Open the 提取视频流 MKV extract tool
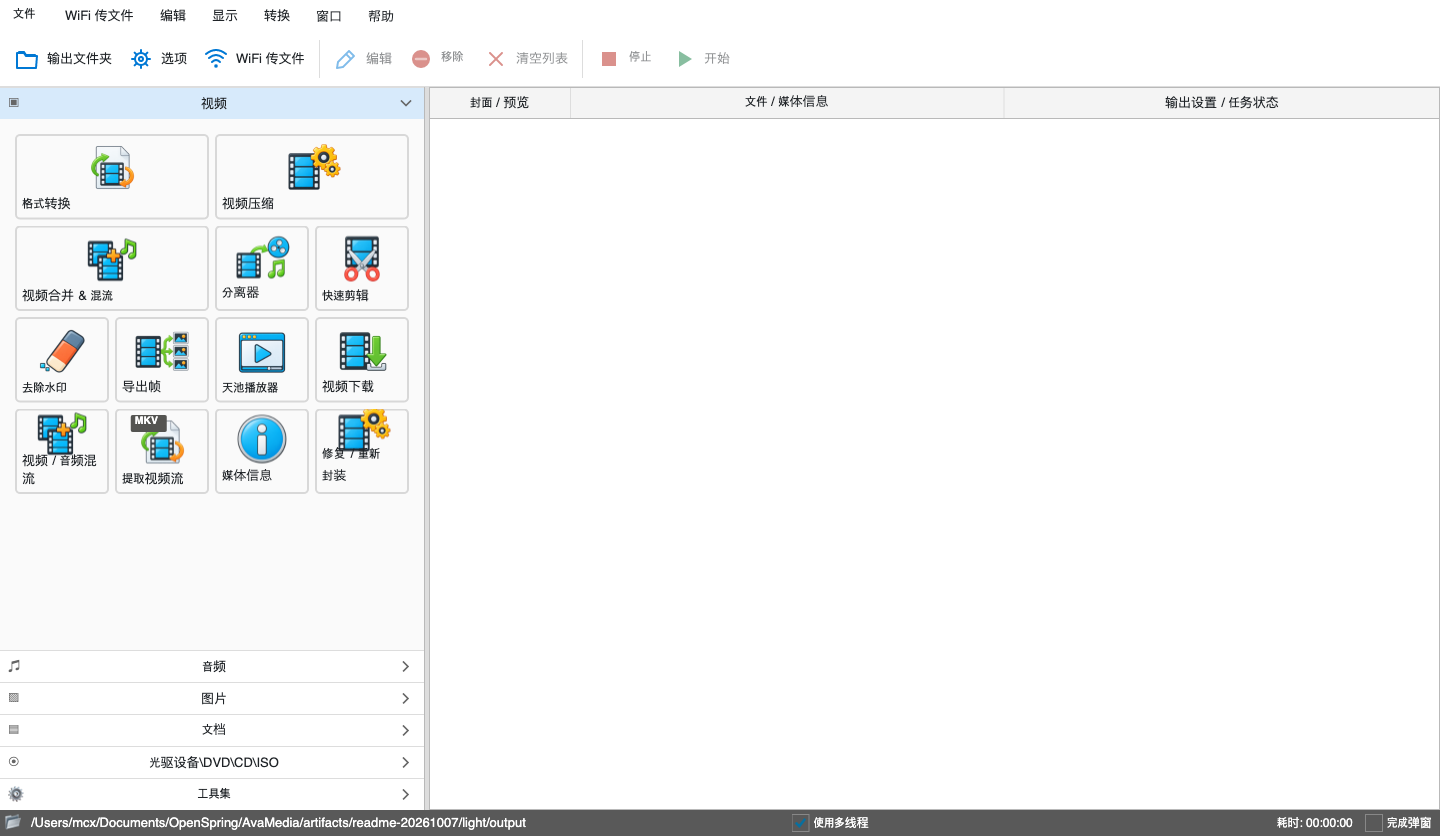Screen dimensions: 1440x836 click(x=162, y=451)
